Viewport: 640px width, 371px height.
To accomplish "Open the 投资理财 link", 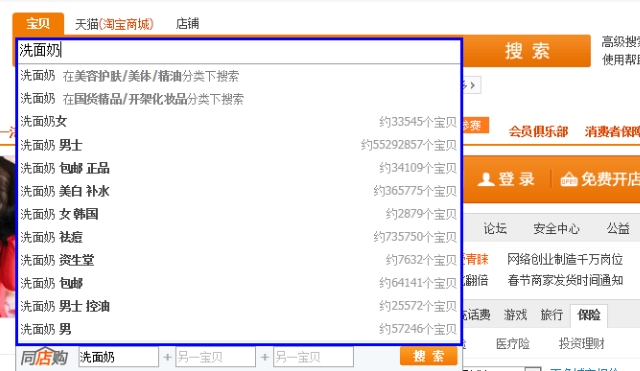I will tap(582, 344).
